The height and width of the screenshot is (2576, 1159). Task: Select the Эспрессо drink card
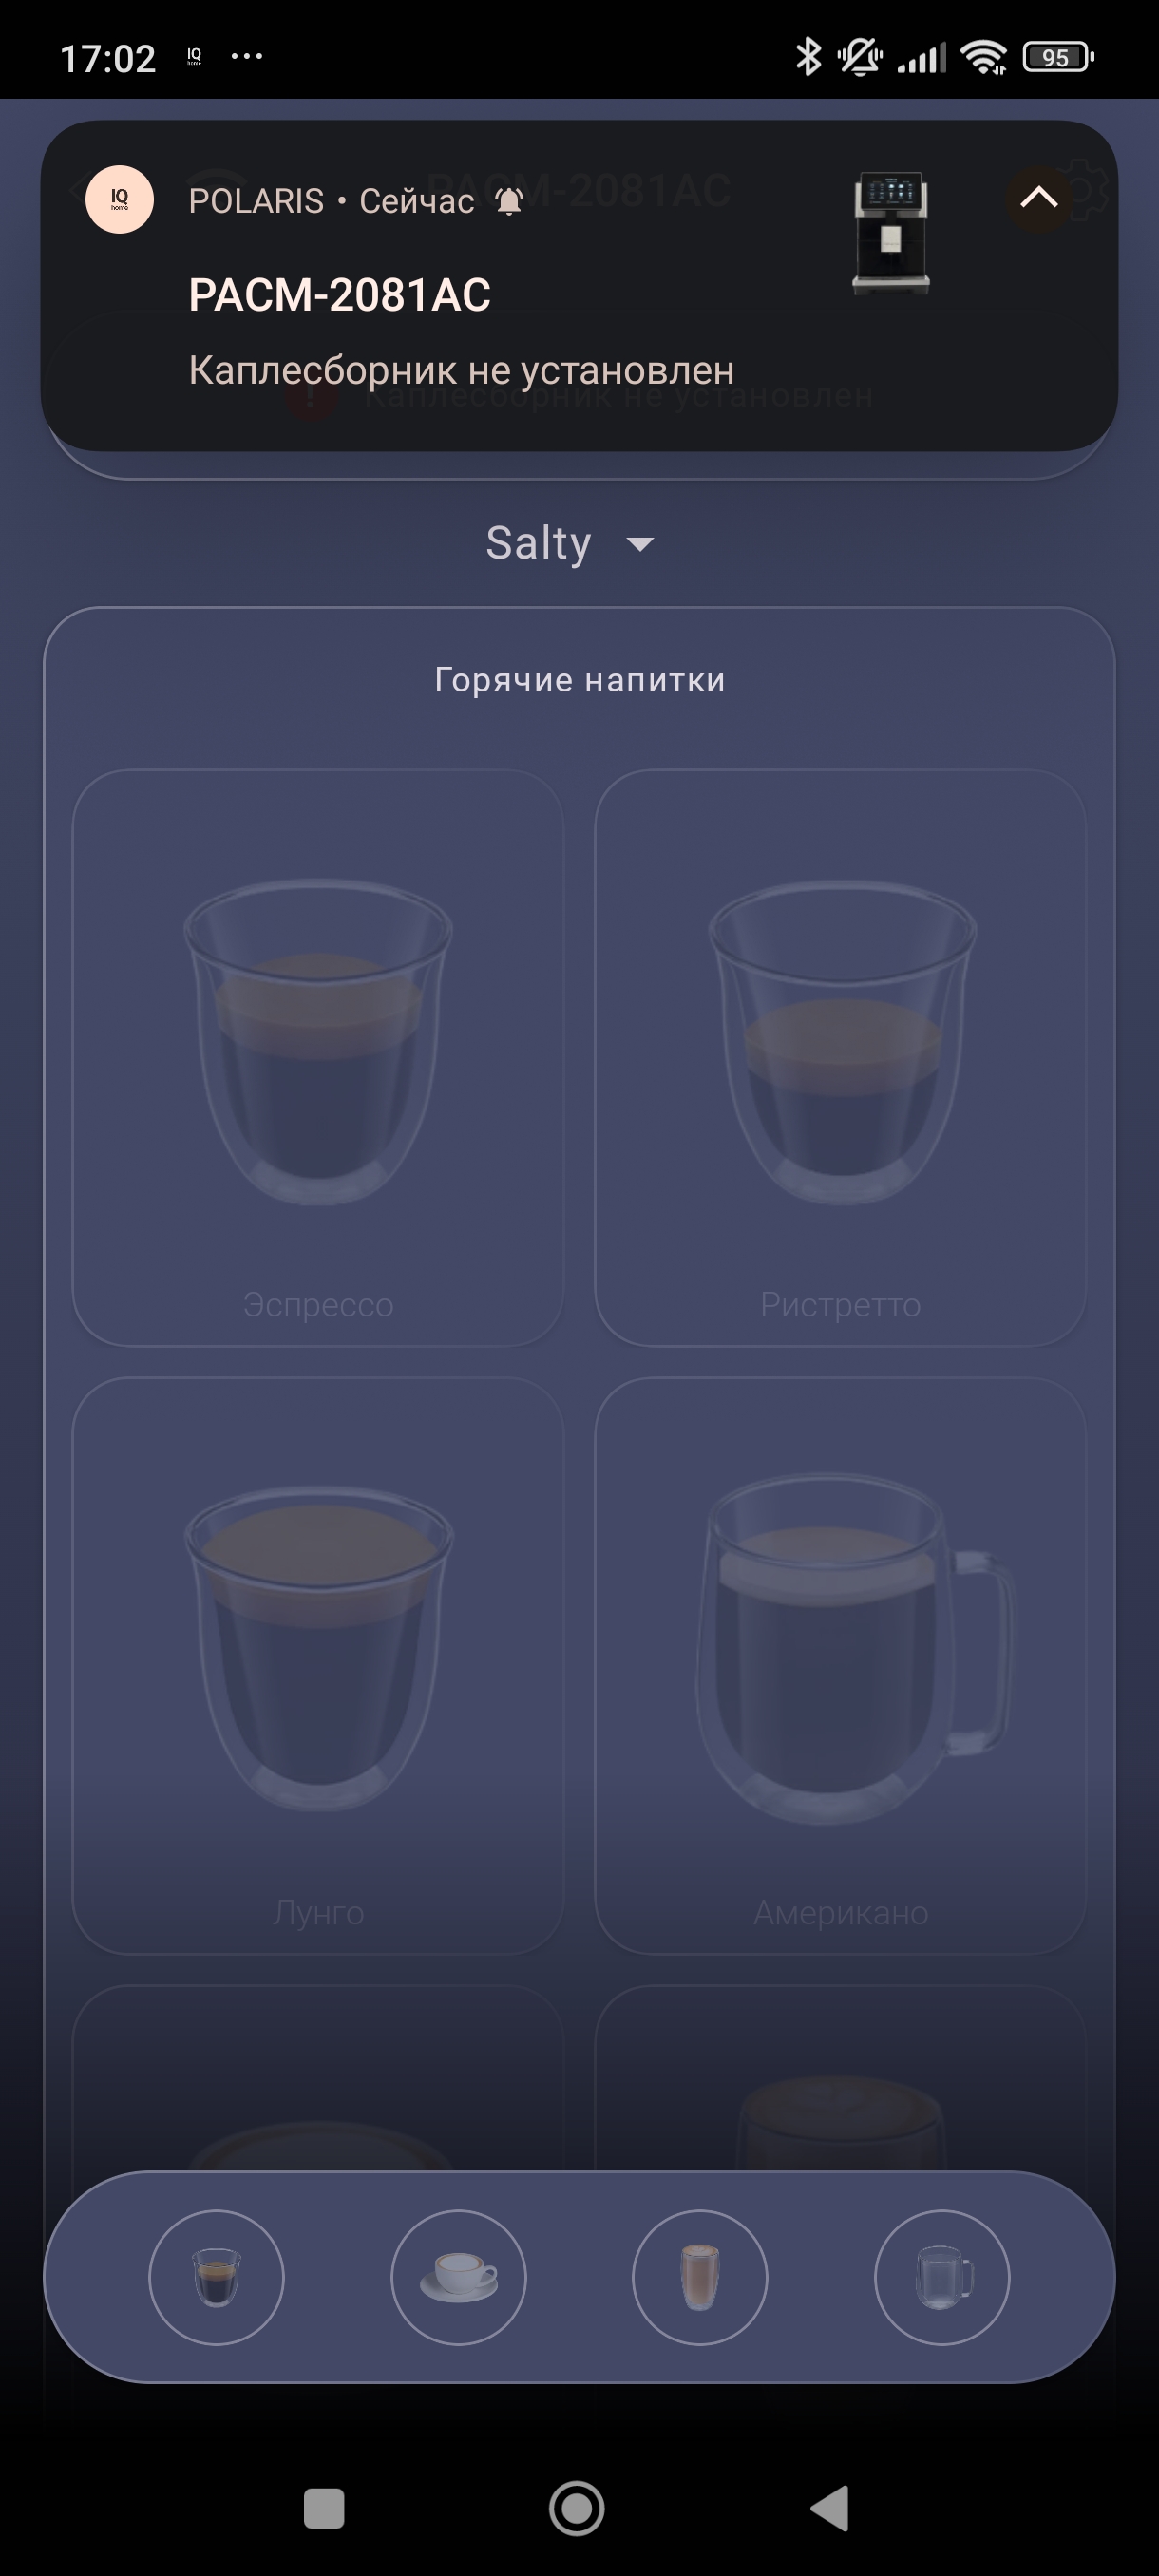[318, 1058]
